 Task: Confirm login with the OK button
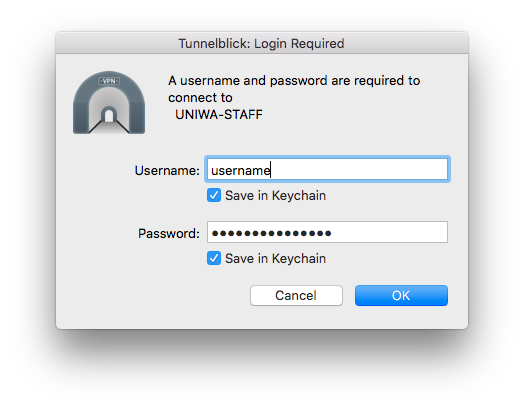click(x=401, y=295)
